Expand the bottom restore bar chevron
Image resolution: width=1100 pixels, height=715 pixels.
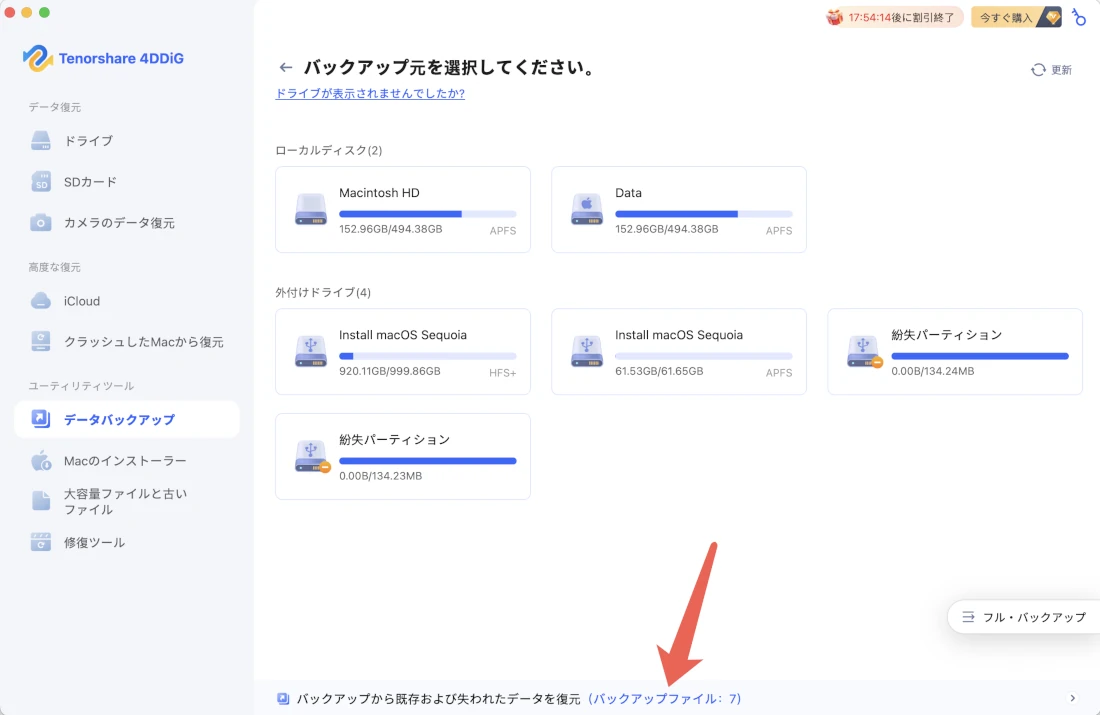(x=1073, y=698)
